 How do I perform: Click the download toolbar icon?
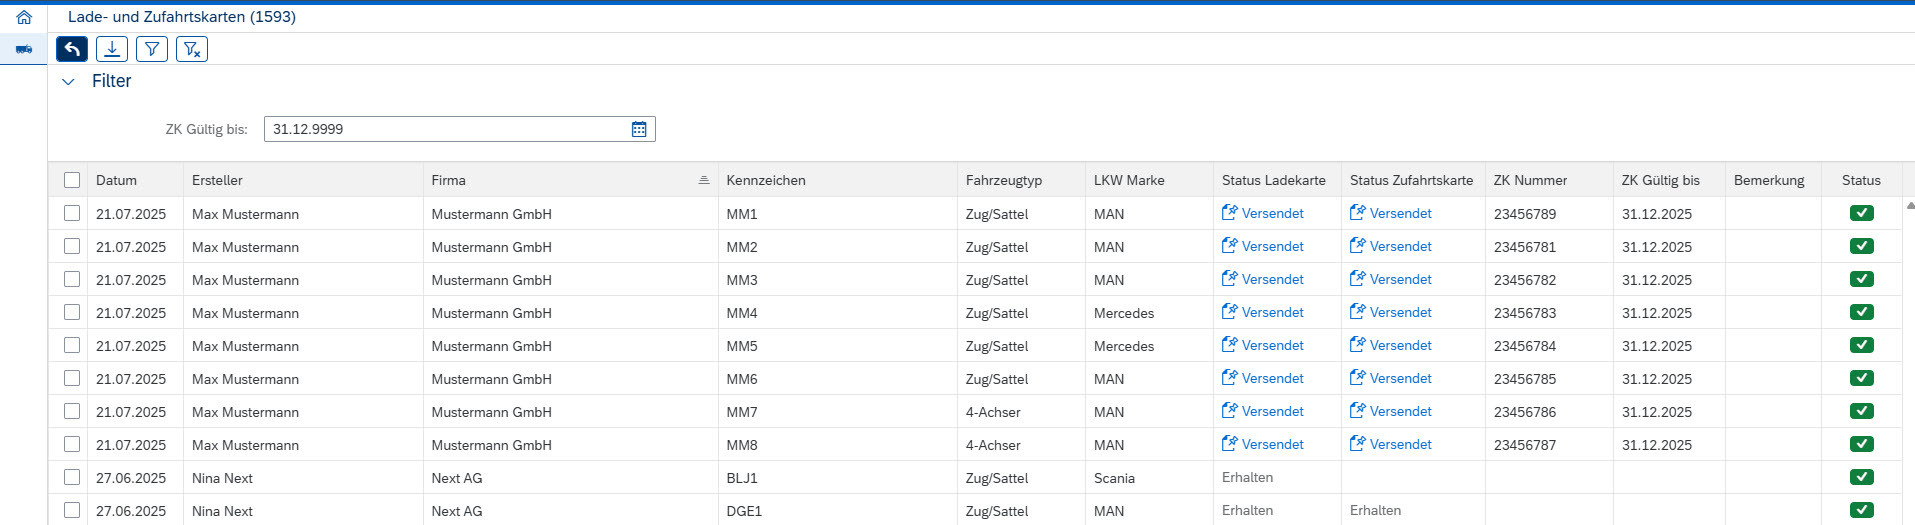click(x=112, y=49)
